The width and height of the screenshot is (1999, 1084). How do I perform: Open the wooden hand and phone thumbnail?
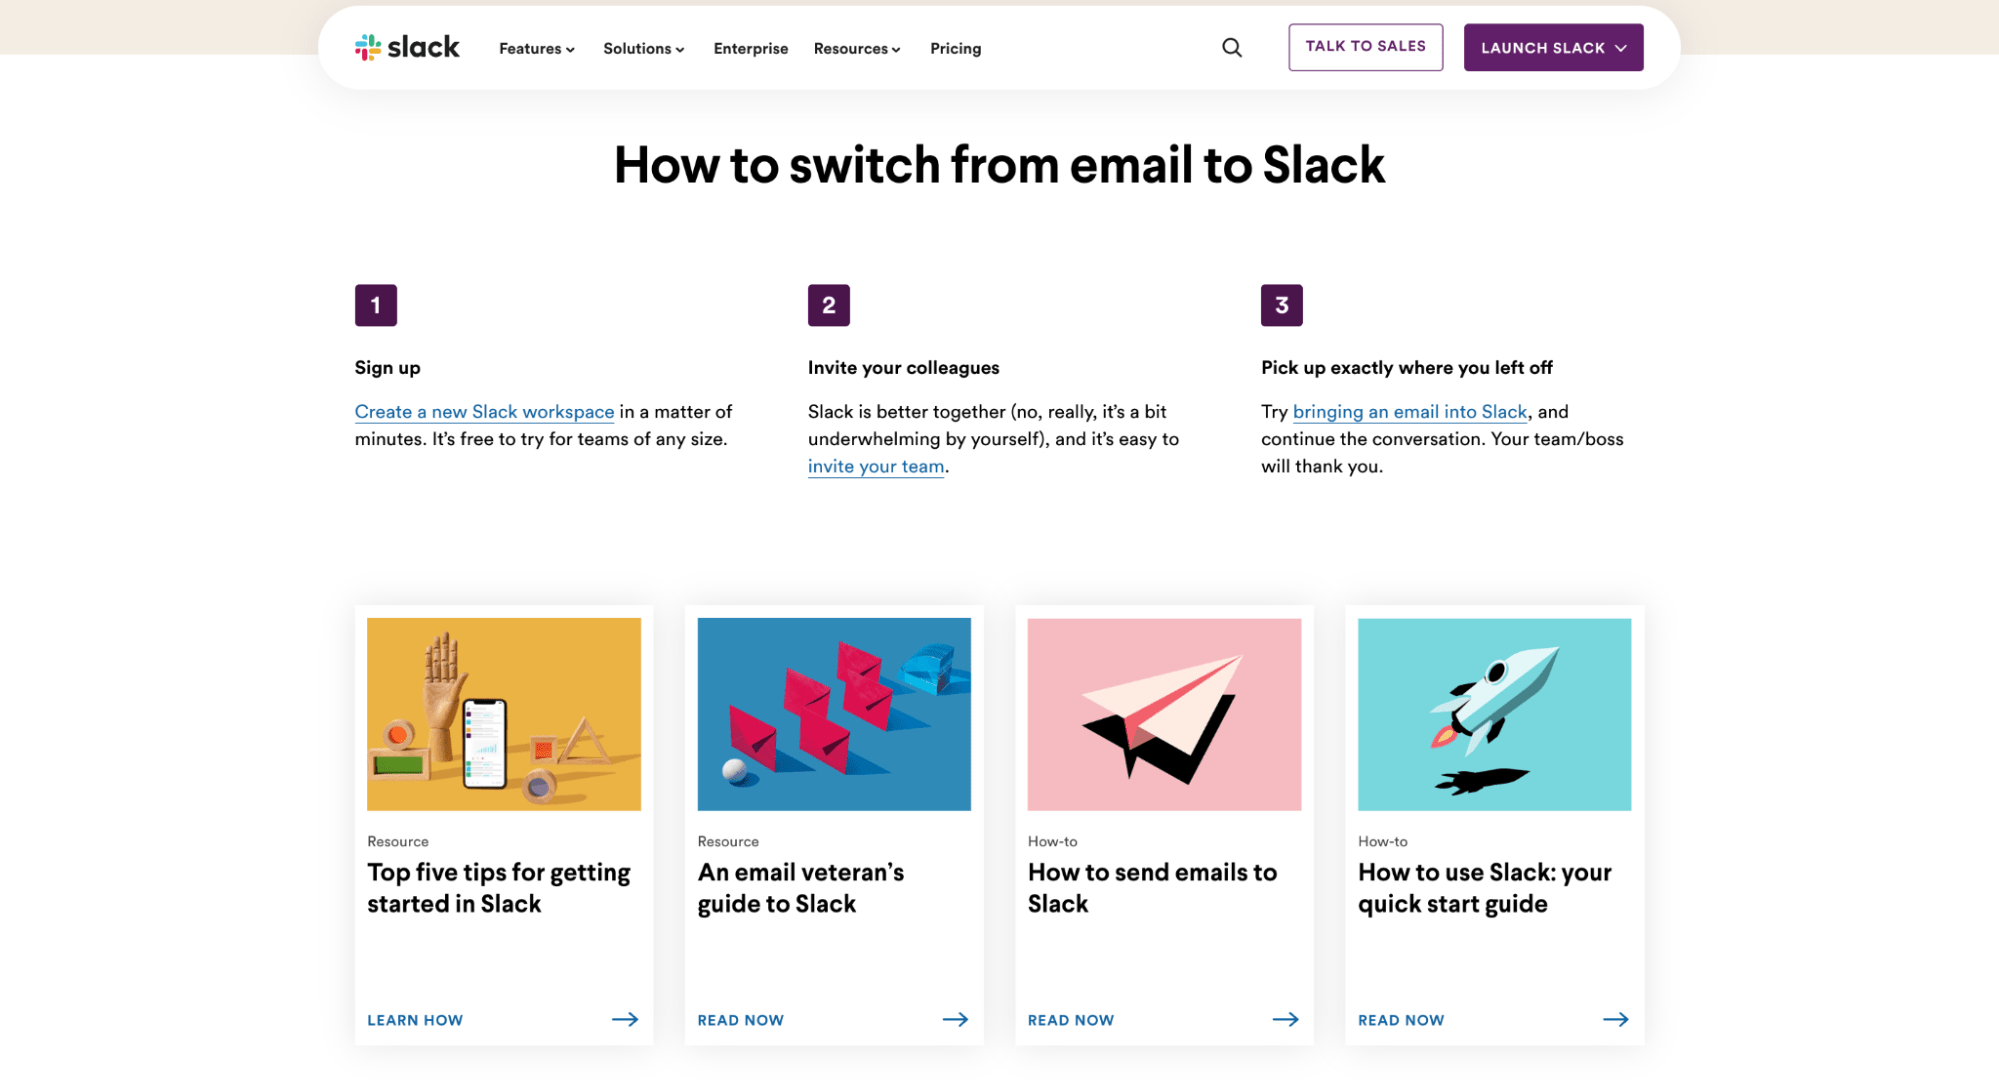tap(503, 714)
